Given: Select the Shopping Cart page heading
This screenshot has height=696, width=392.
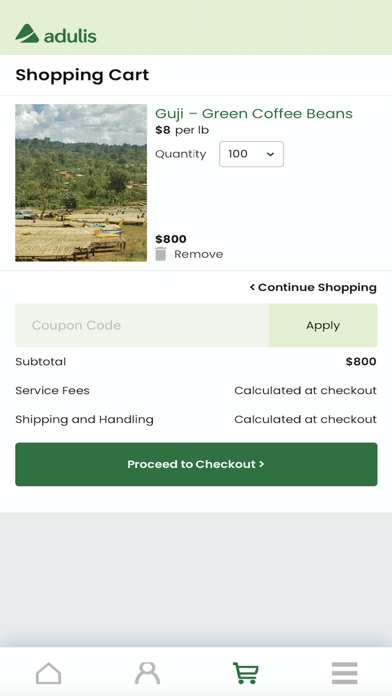Looking at the screenshot, I should pyautogui.click(x=82, y=75).
